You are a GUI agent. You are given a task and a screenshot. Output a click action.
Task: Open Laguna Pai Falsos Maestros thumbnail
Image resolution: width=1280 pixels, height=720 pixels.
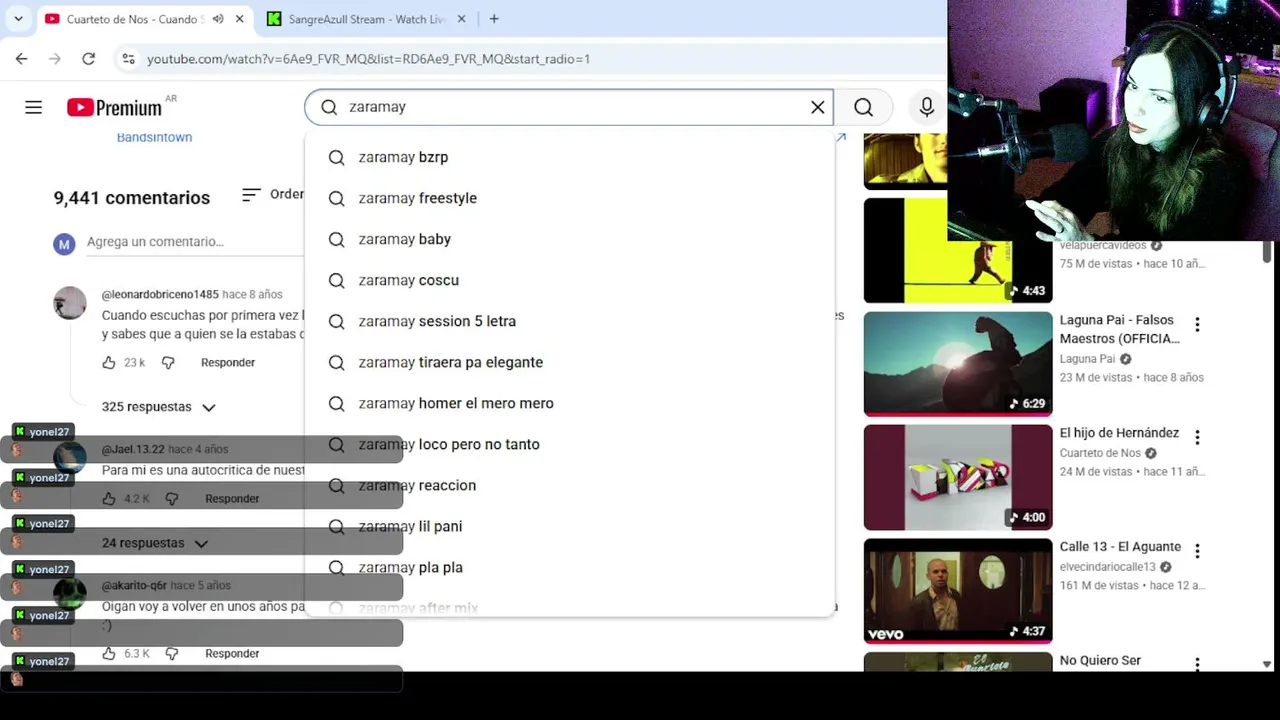tap(958, 363)
